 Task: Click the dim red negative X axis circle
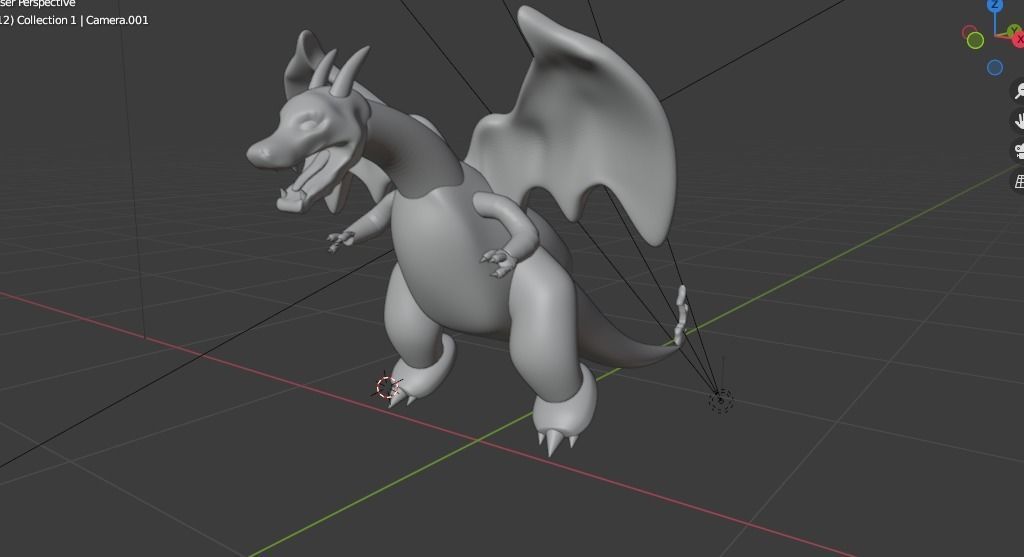[x=968, y=31]
